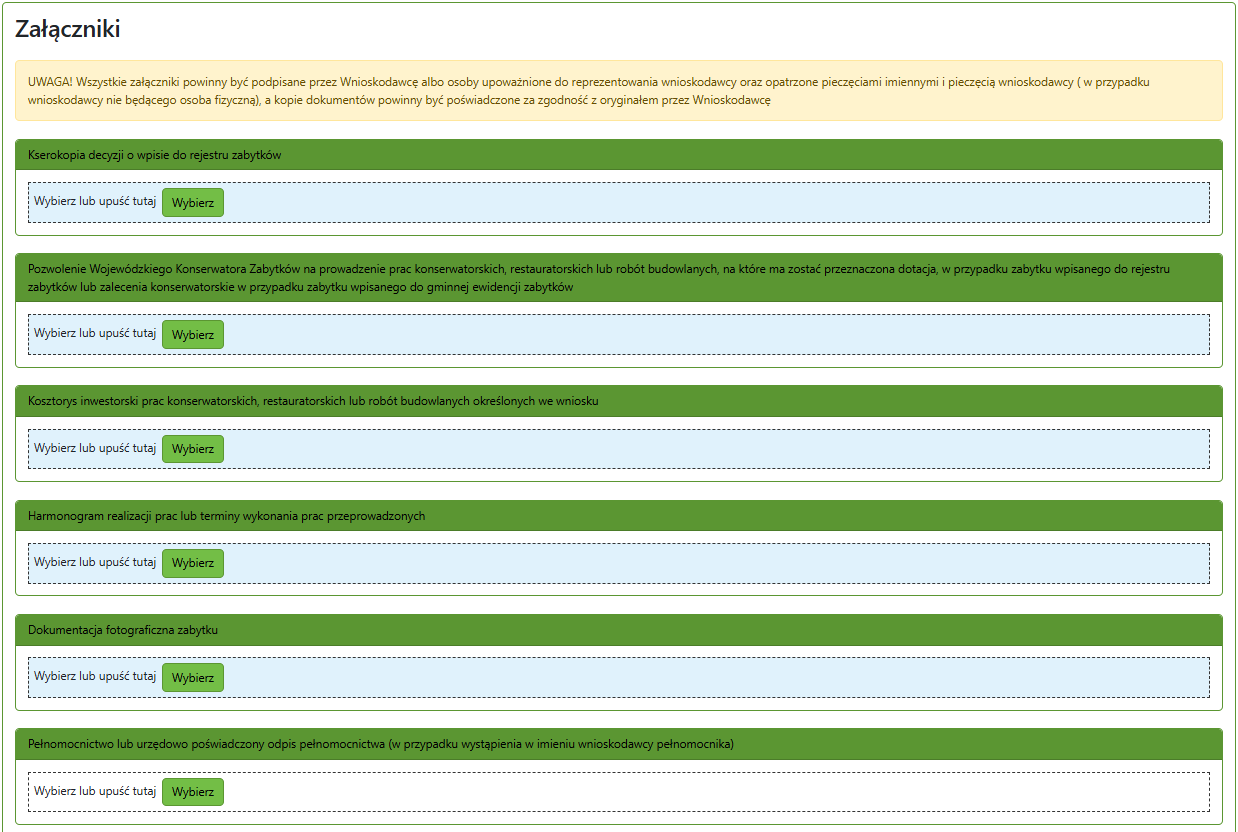1238x832 pixels.
Task: Click Wybierz button for Kserokopia decyzji attachment
Action: pos(192,202)
